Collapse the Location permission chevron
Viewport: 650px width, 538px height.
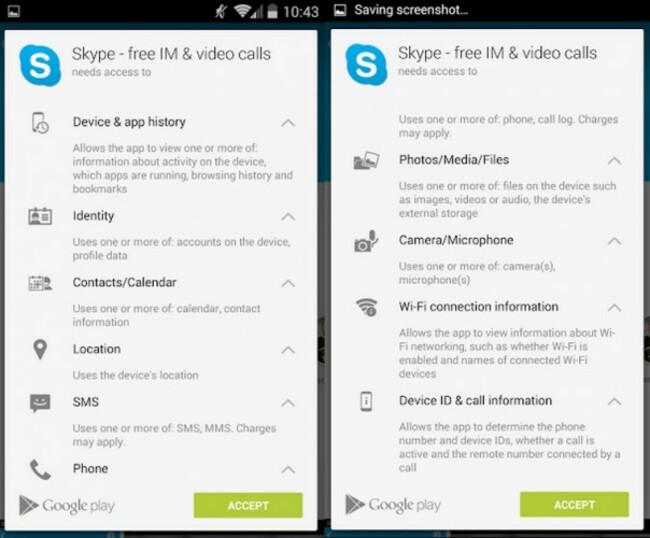point(288,350)
